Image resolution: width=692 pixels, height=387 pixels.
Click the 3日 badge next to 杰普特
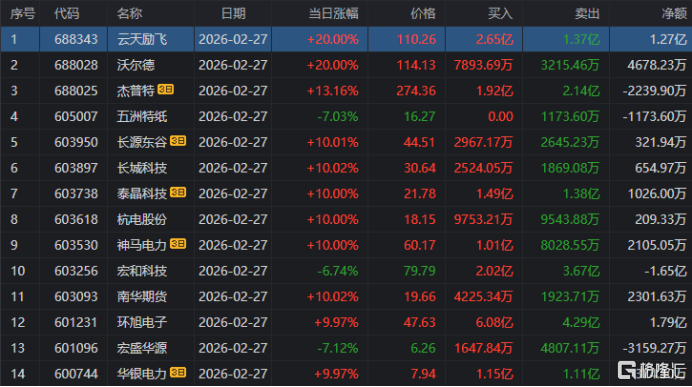point(165,90)
